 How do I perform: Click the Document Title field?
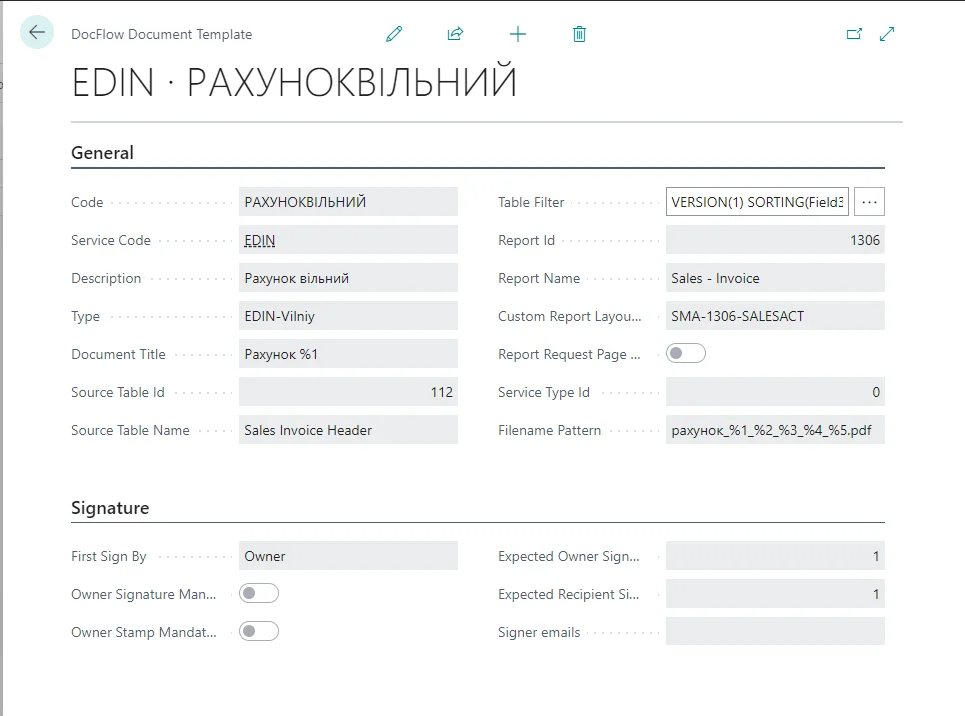click(347, 354)
